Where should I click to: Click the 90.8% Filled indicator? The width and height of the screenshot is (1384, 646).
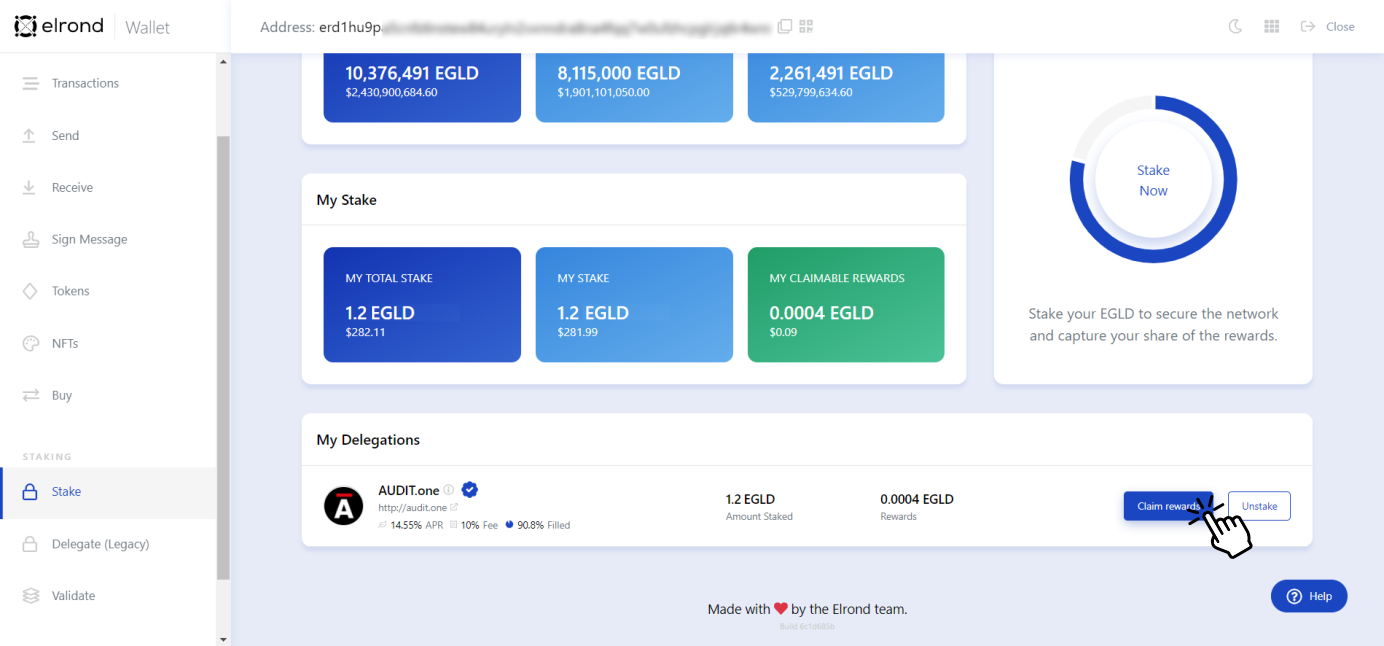point(538,524)
